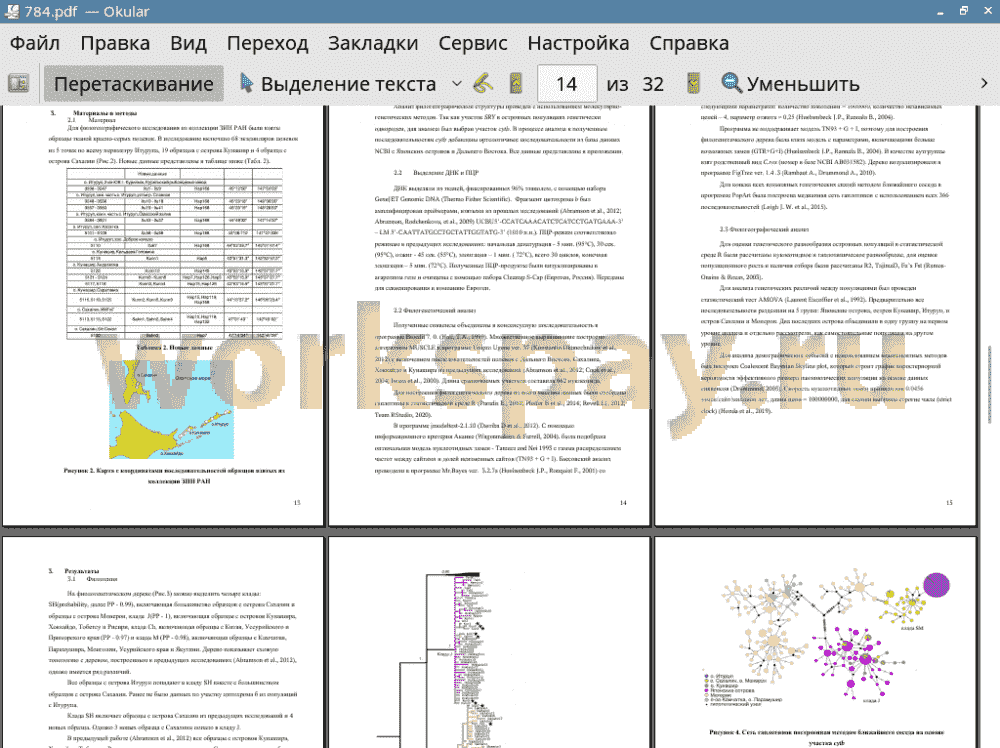Go to previous page icon
The width and height of the screenshot is (1000, 748).
(516, 84)
